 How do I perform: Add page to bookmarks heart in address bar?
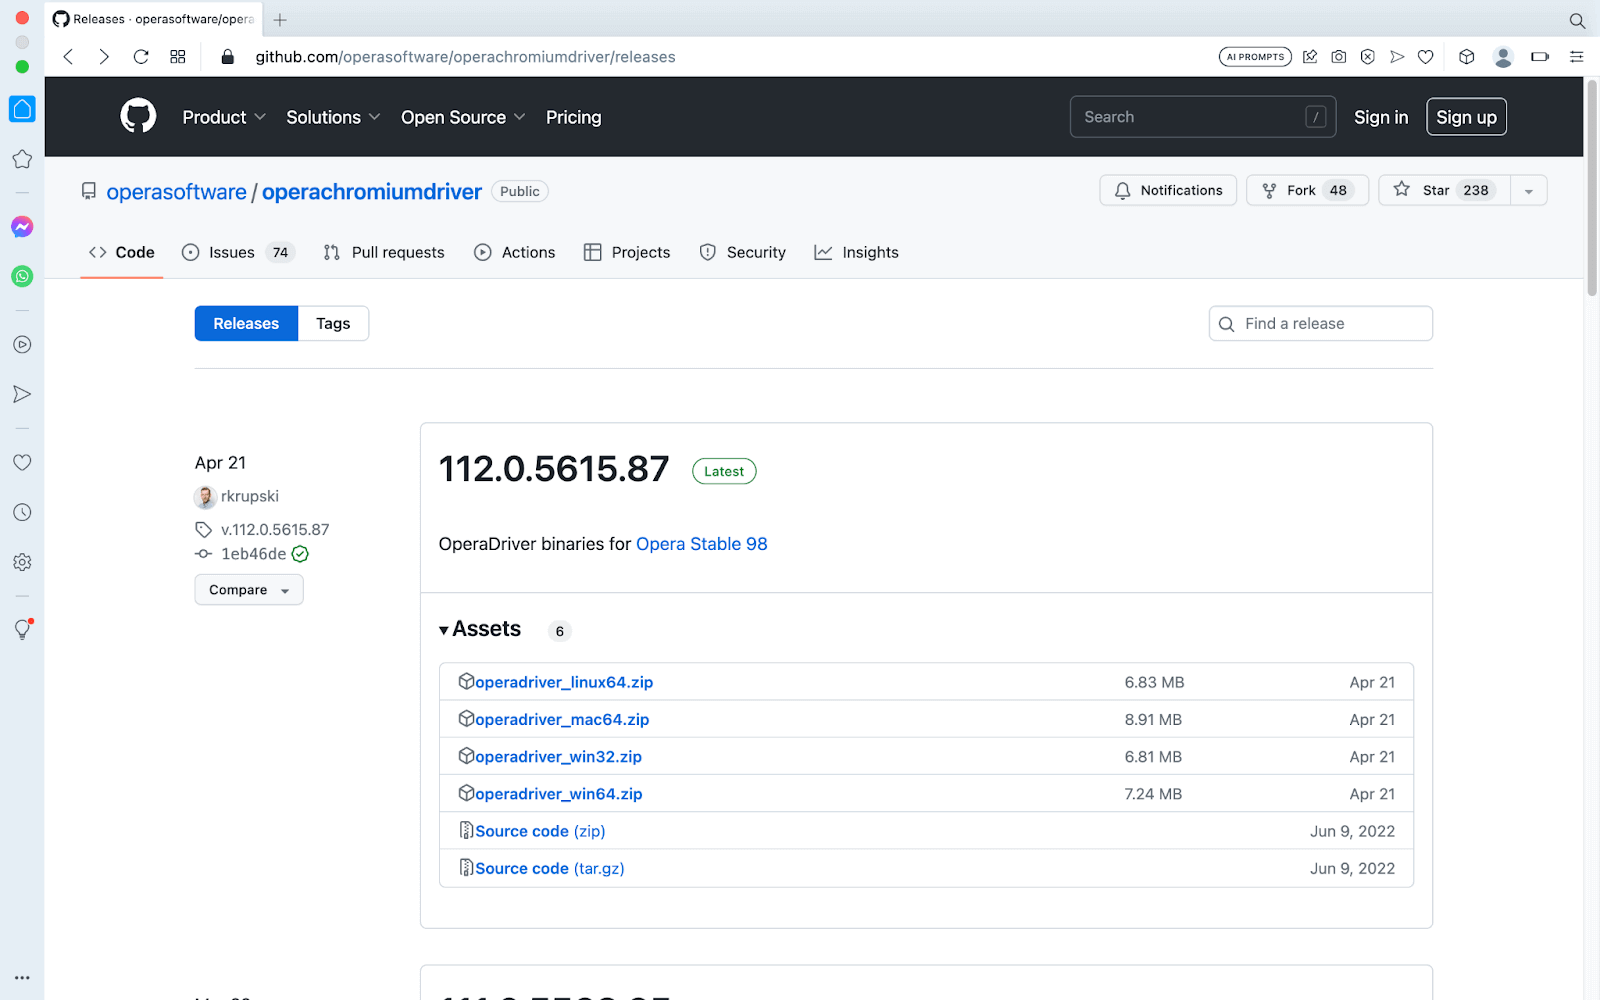(x=1426, y=57)
